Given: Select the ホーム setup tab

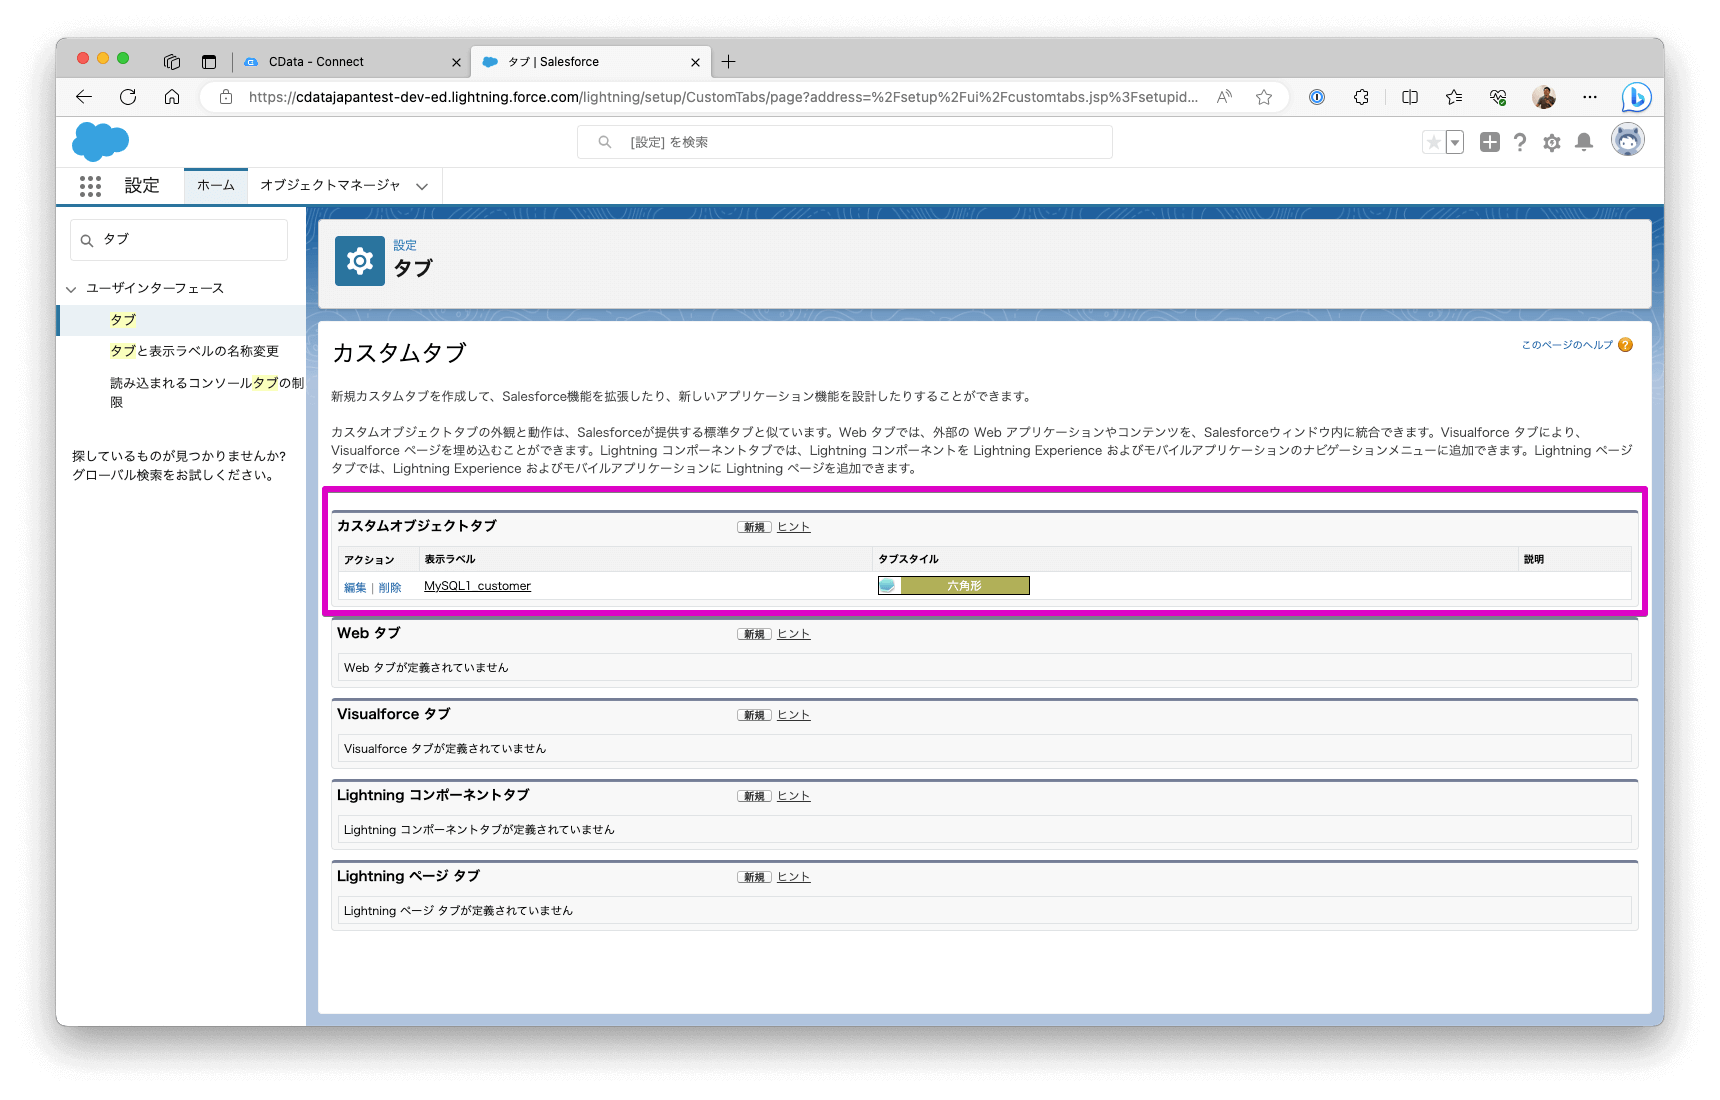Looking at the screenshot, I should click(216, 186).
